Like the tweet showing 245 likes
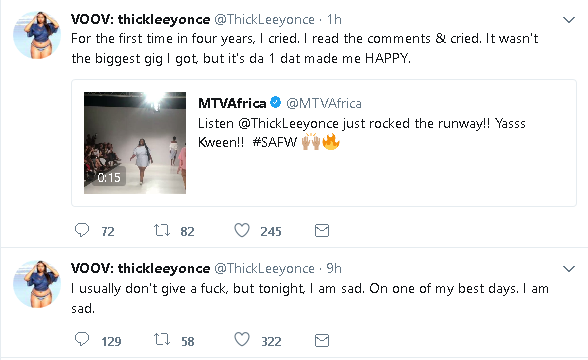This screenshot has width=588, height=360. (242, 230)
